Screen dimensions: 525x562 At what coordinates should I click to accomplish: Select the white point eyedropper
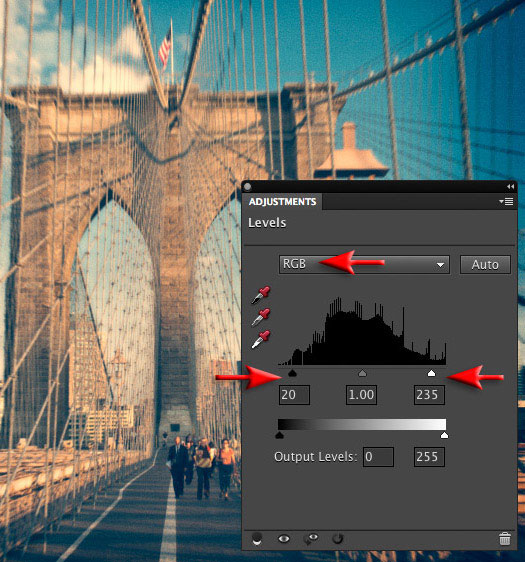(261, 339)
